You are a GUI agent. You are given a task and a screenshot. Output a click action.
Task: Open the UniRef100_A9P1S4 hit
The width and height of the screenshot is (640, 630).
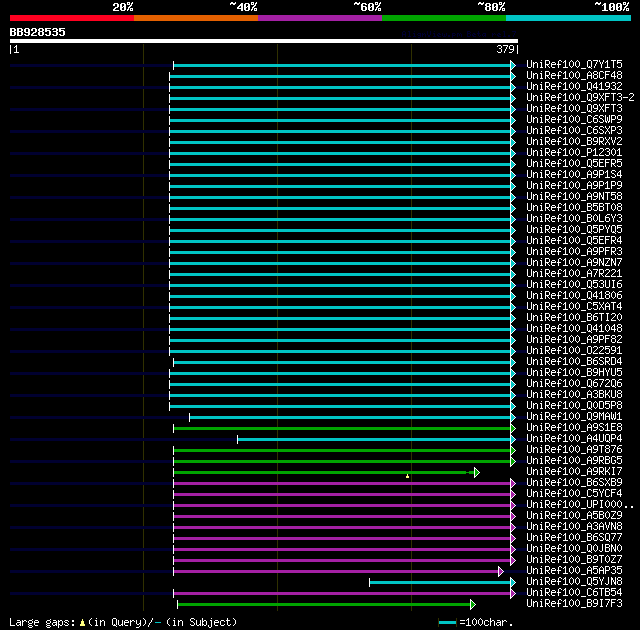(x=574, y=175)
